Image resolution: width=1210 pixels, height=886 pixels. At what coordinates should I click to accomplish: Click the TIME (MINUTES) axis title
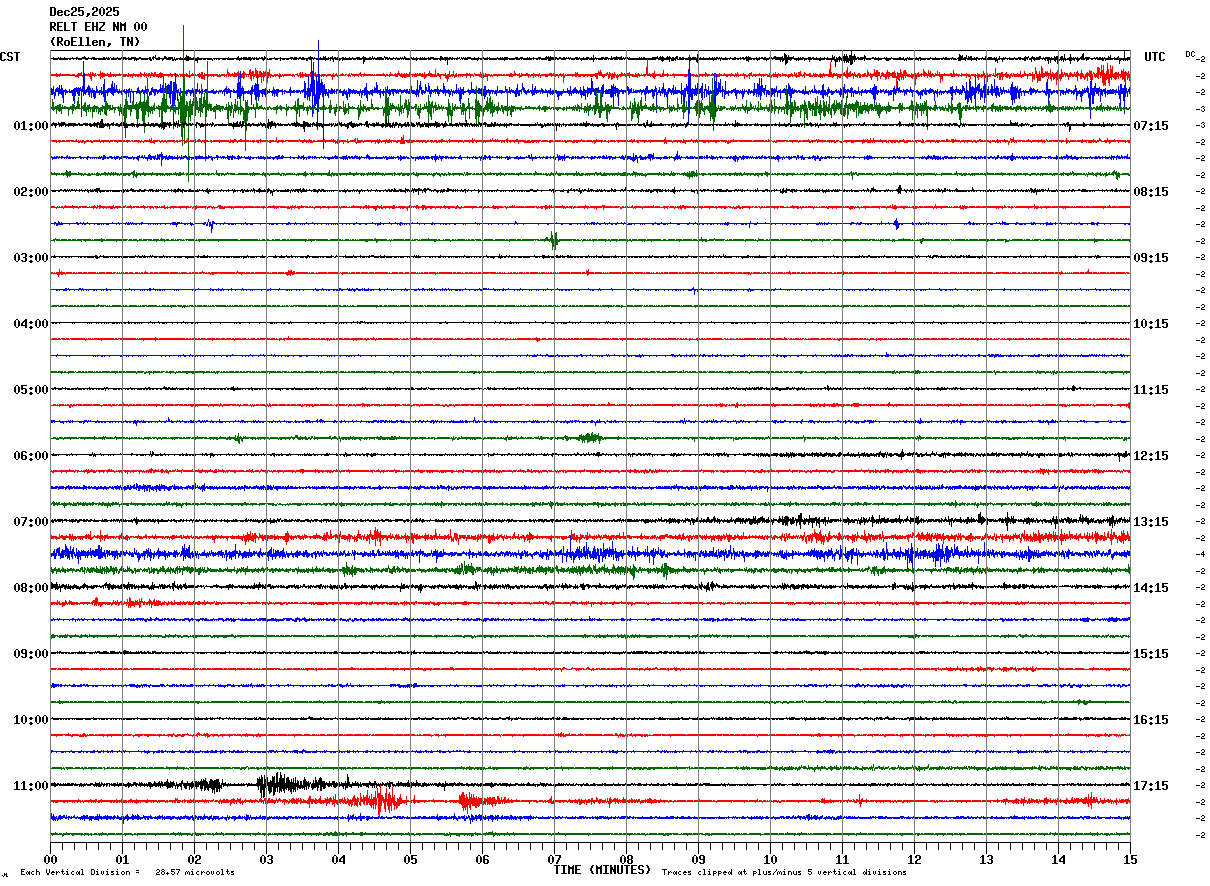(x=602, y=870)
